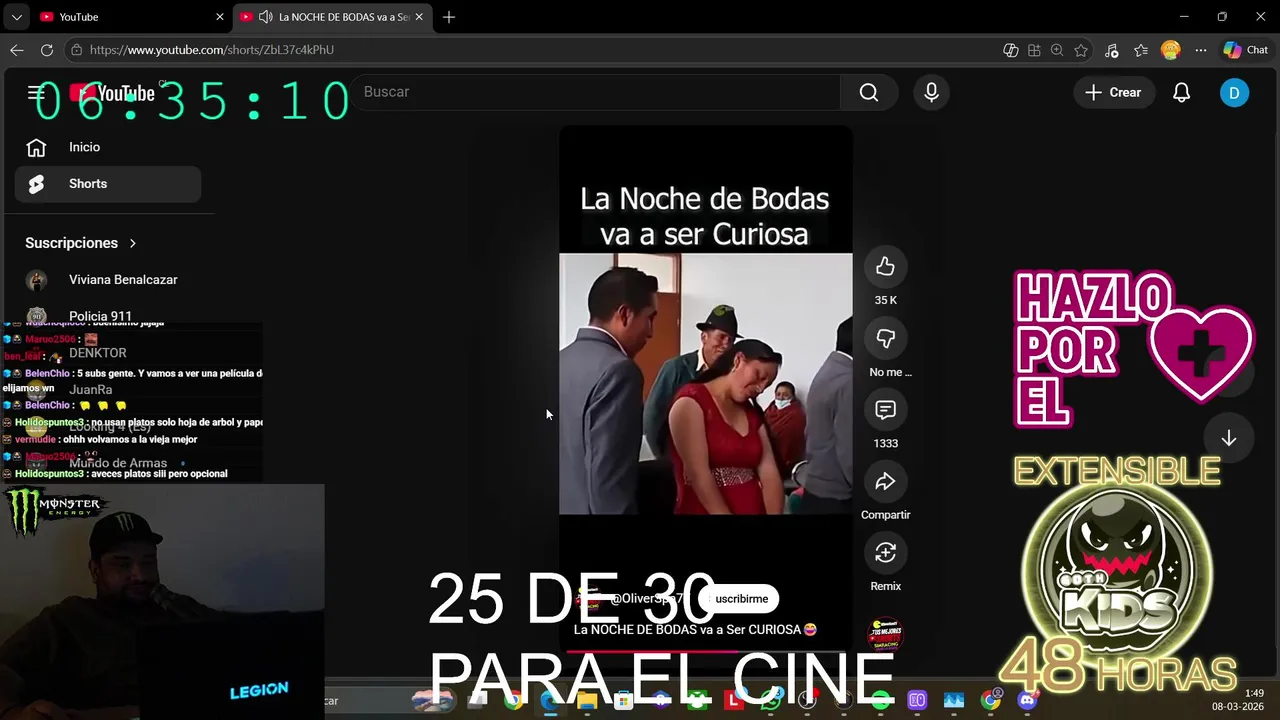Open the sound thumbnail below Remix

point(885,634)
